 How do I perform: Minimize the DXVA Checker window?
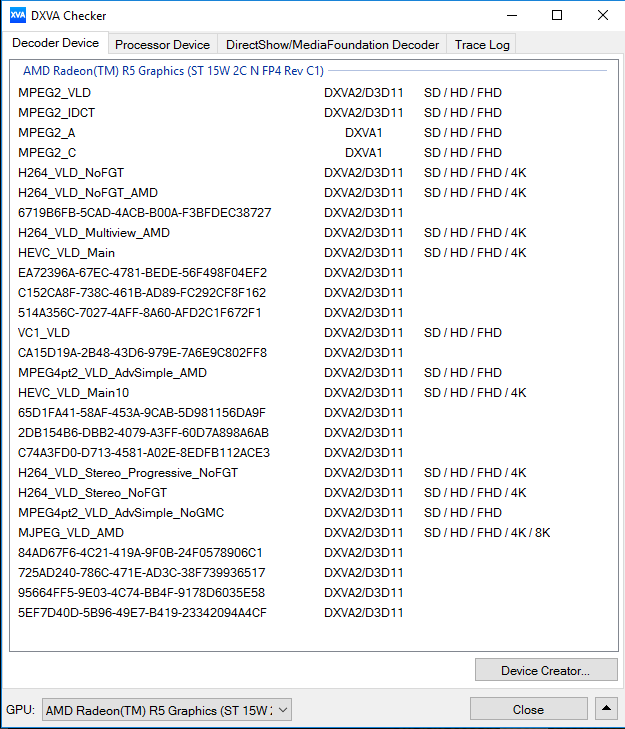pos(512,15)
